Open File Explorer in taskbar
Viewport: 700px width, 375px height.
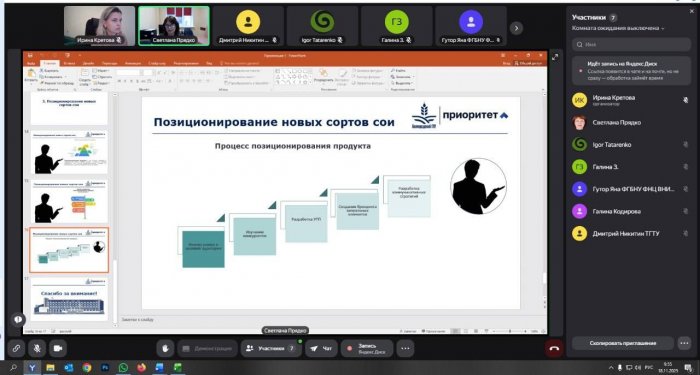coord(50,368)
